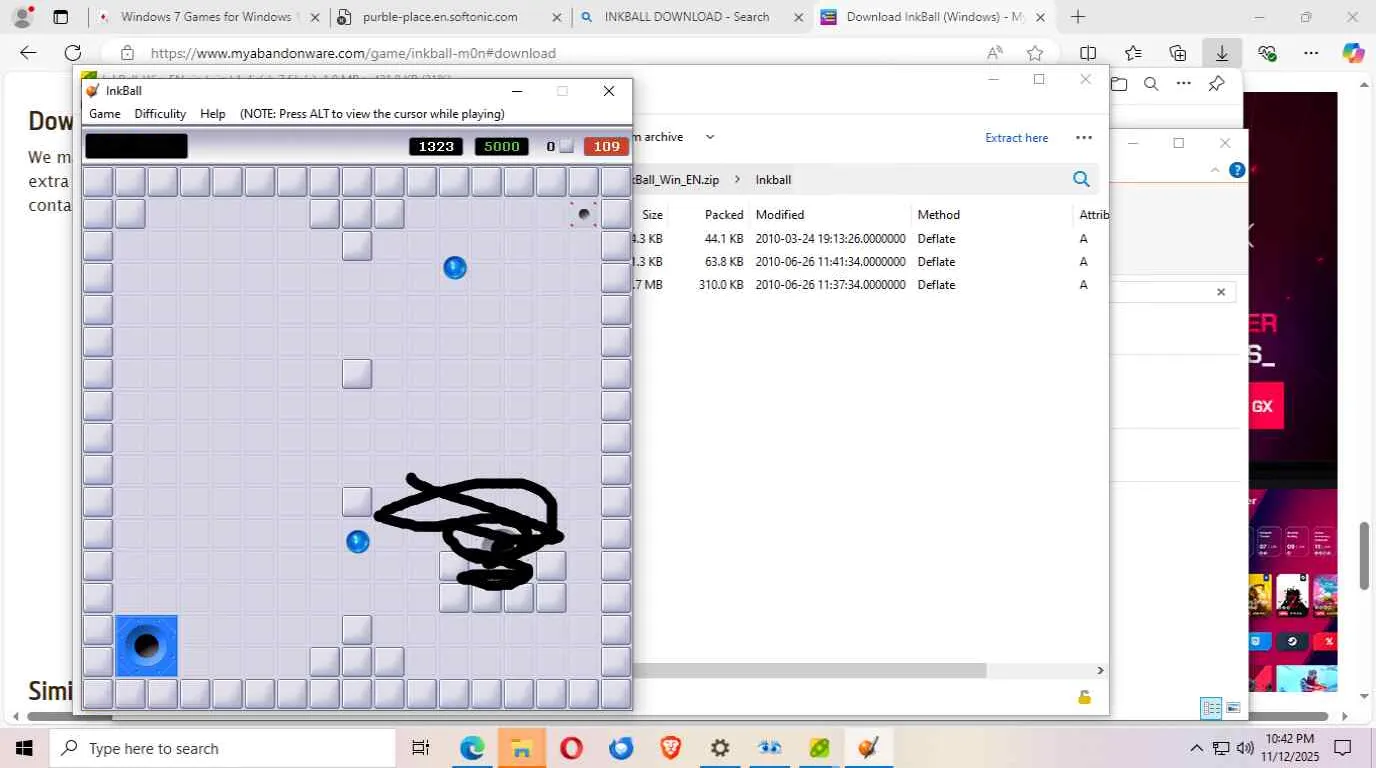The height and width of the screenshot is (768, 1376).
Task: Expand the archive dropdown arrow in zip window
Action: [x=710, y=137]
